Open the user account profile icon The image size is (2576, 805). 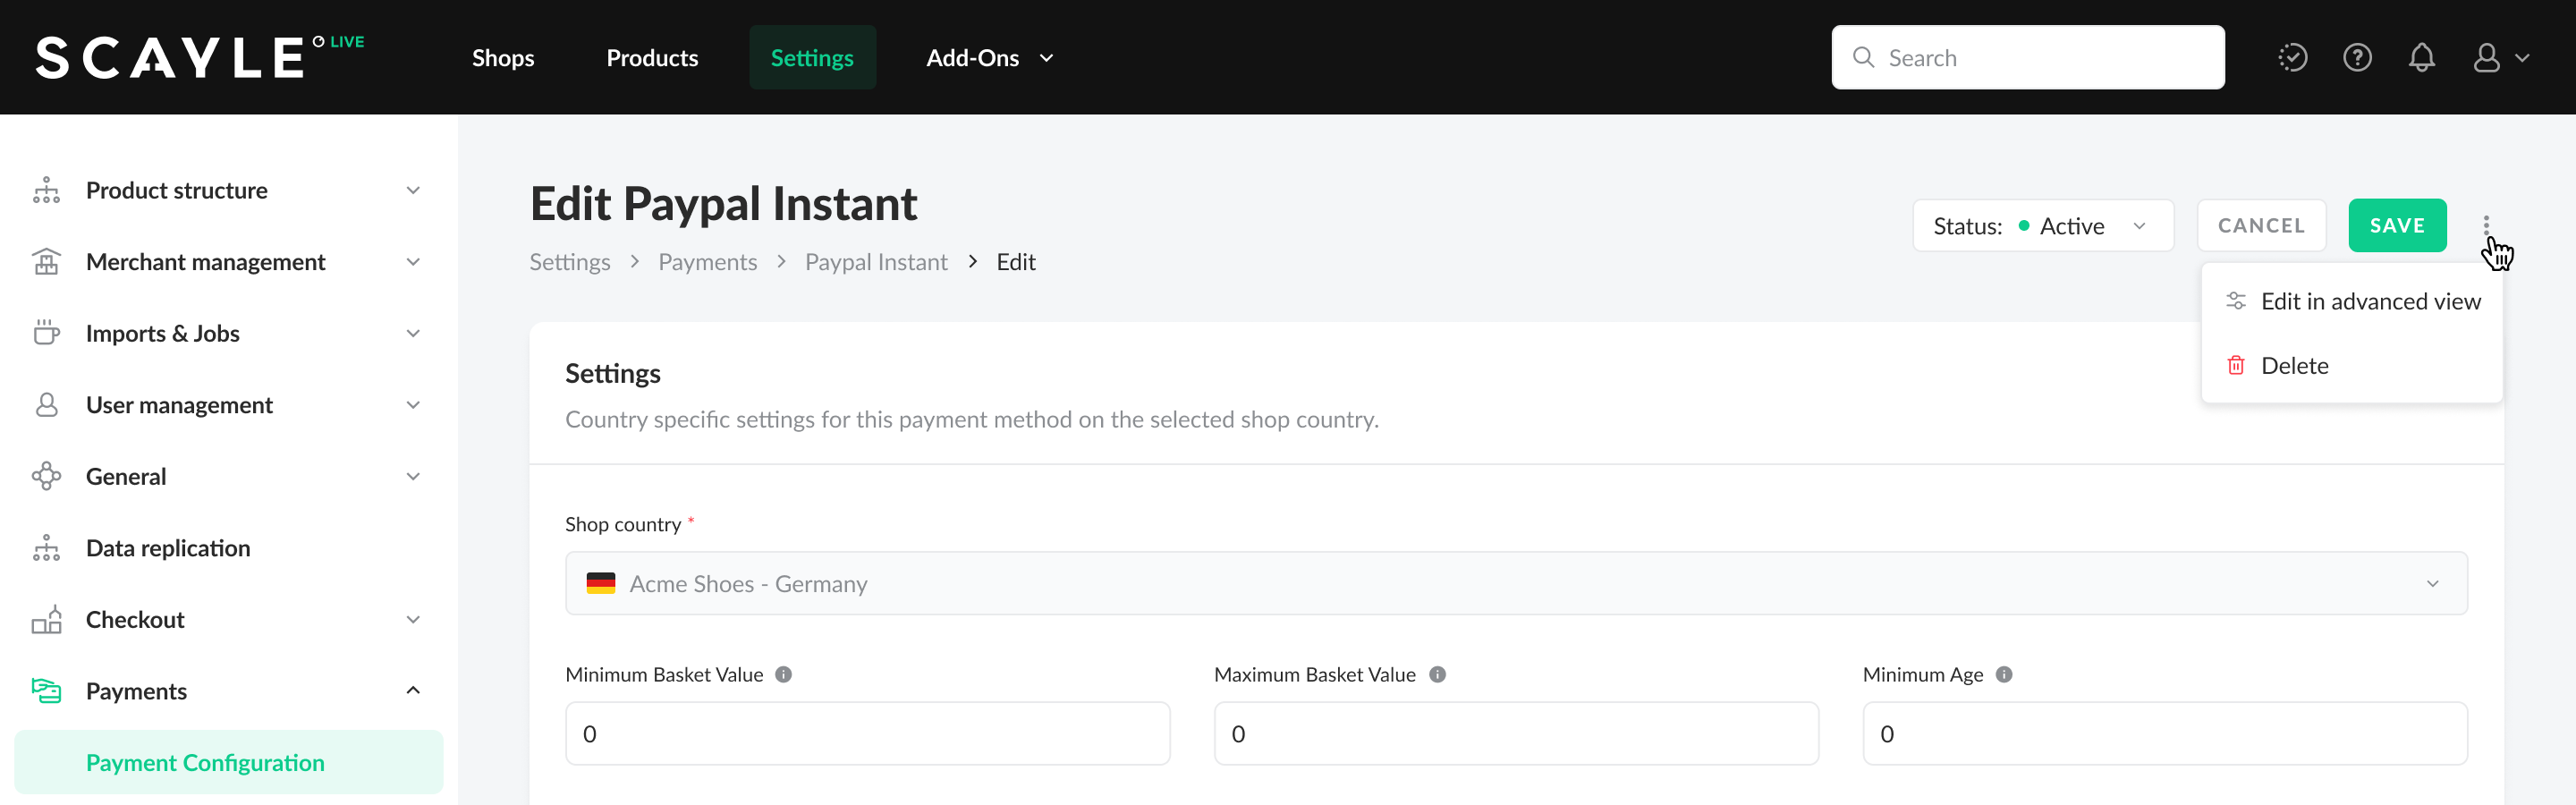[x=2499, y=58]
